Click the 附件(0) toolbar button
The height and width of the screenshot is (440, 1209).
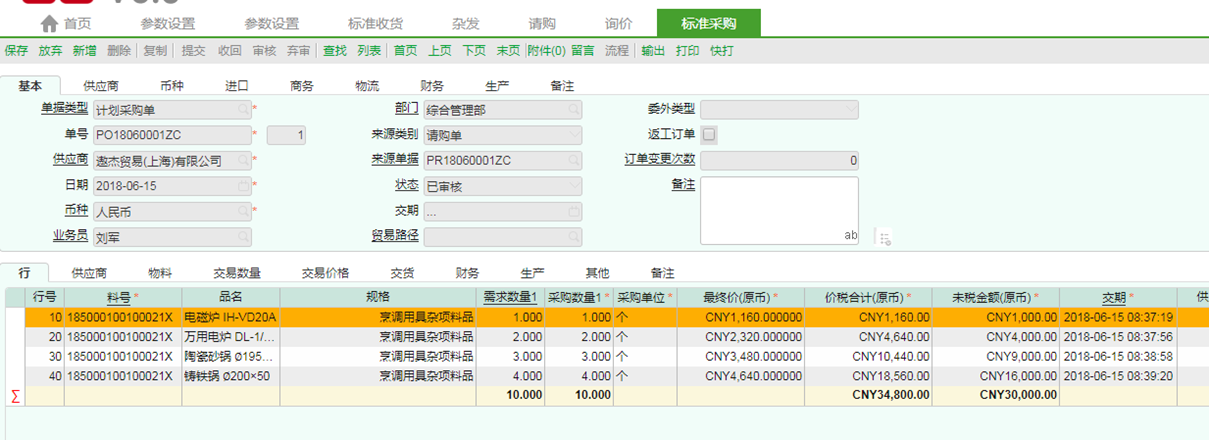click(546, 50)
